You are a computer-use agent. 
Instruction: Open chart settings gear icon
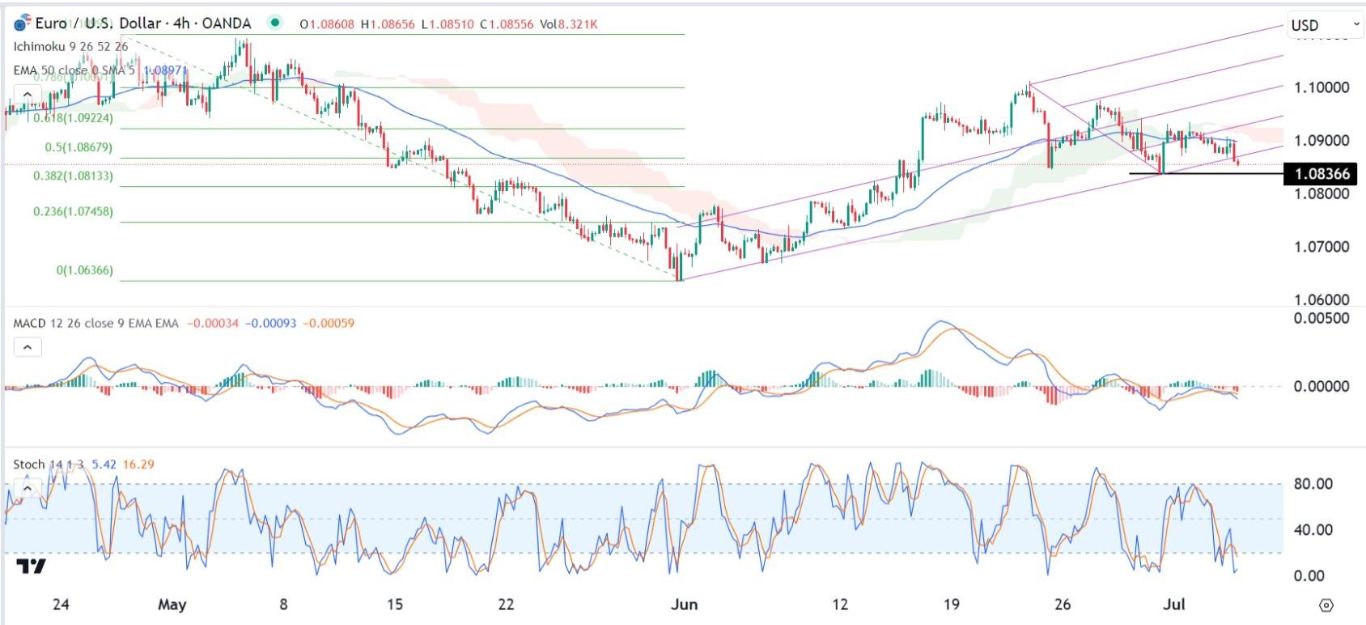coord(1326,605)
